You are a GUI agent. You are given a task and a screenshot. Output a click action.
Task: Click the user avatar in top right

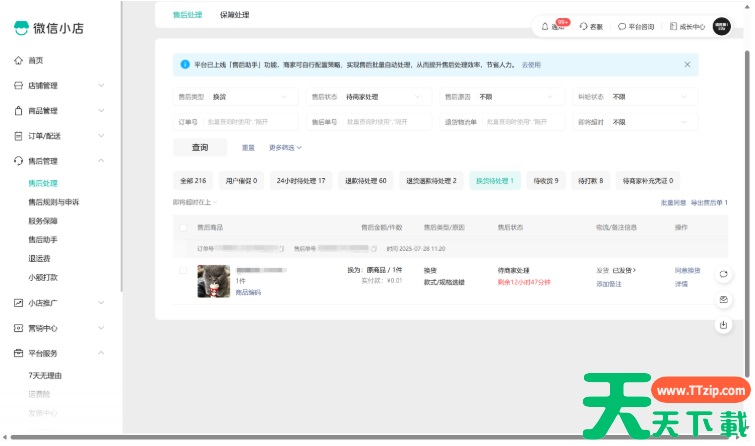click(722, 26)
